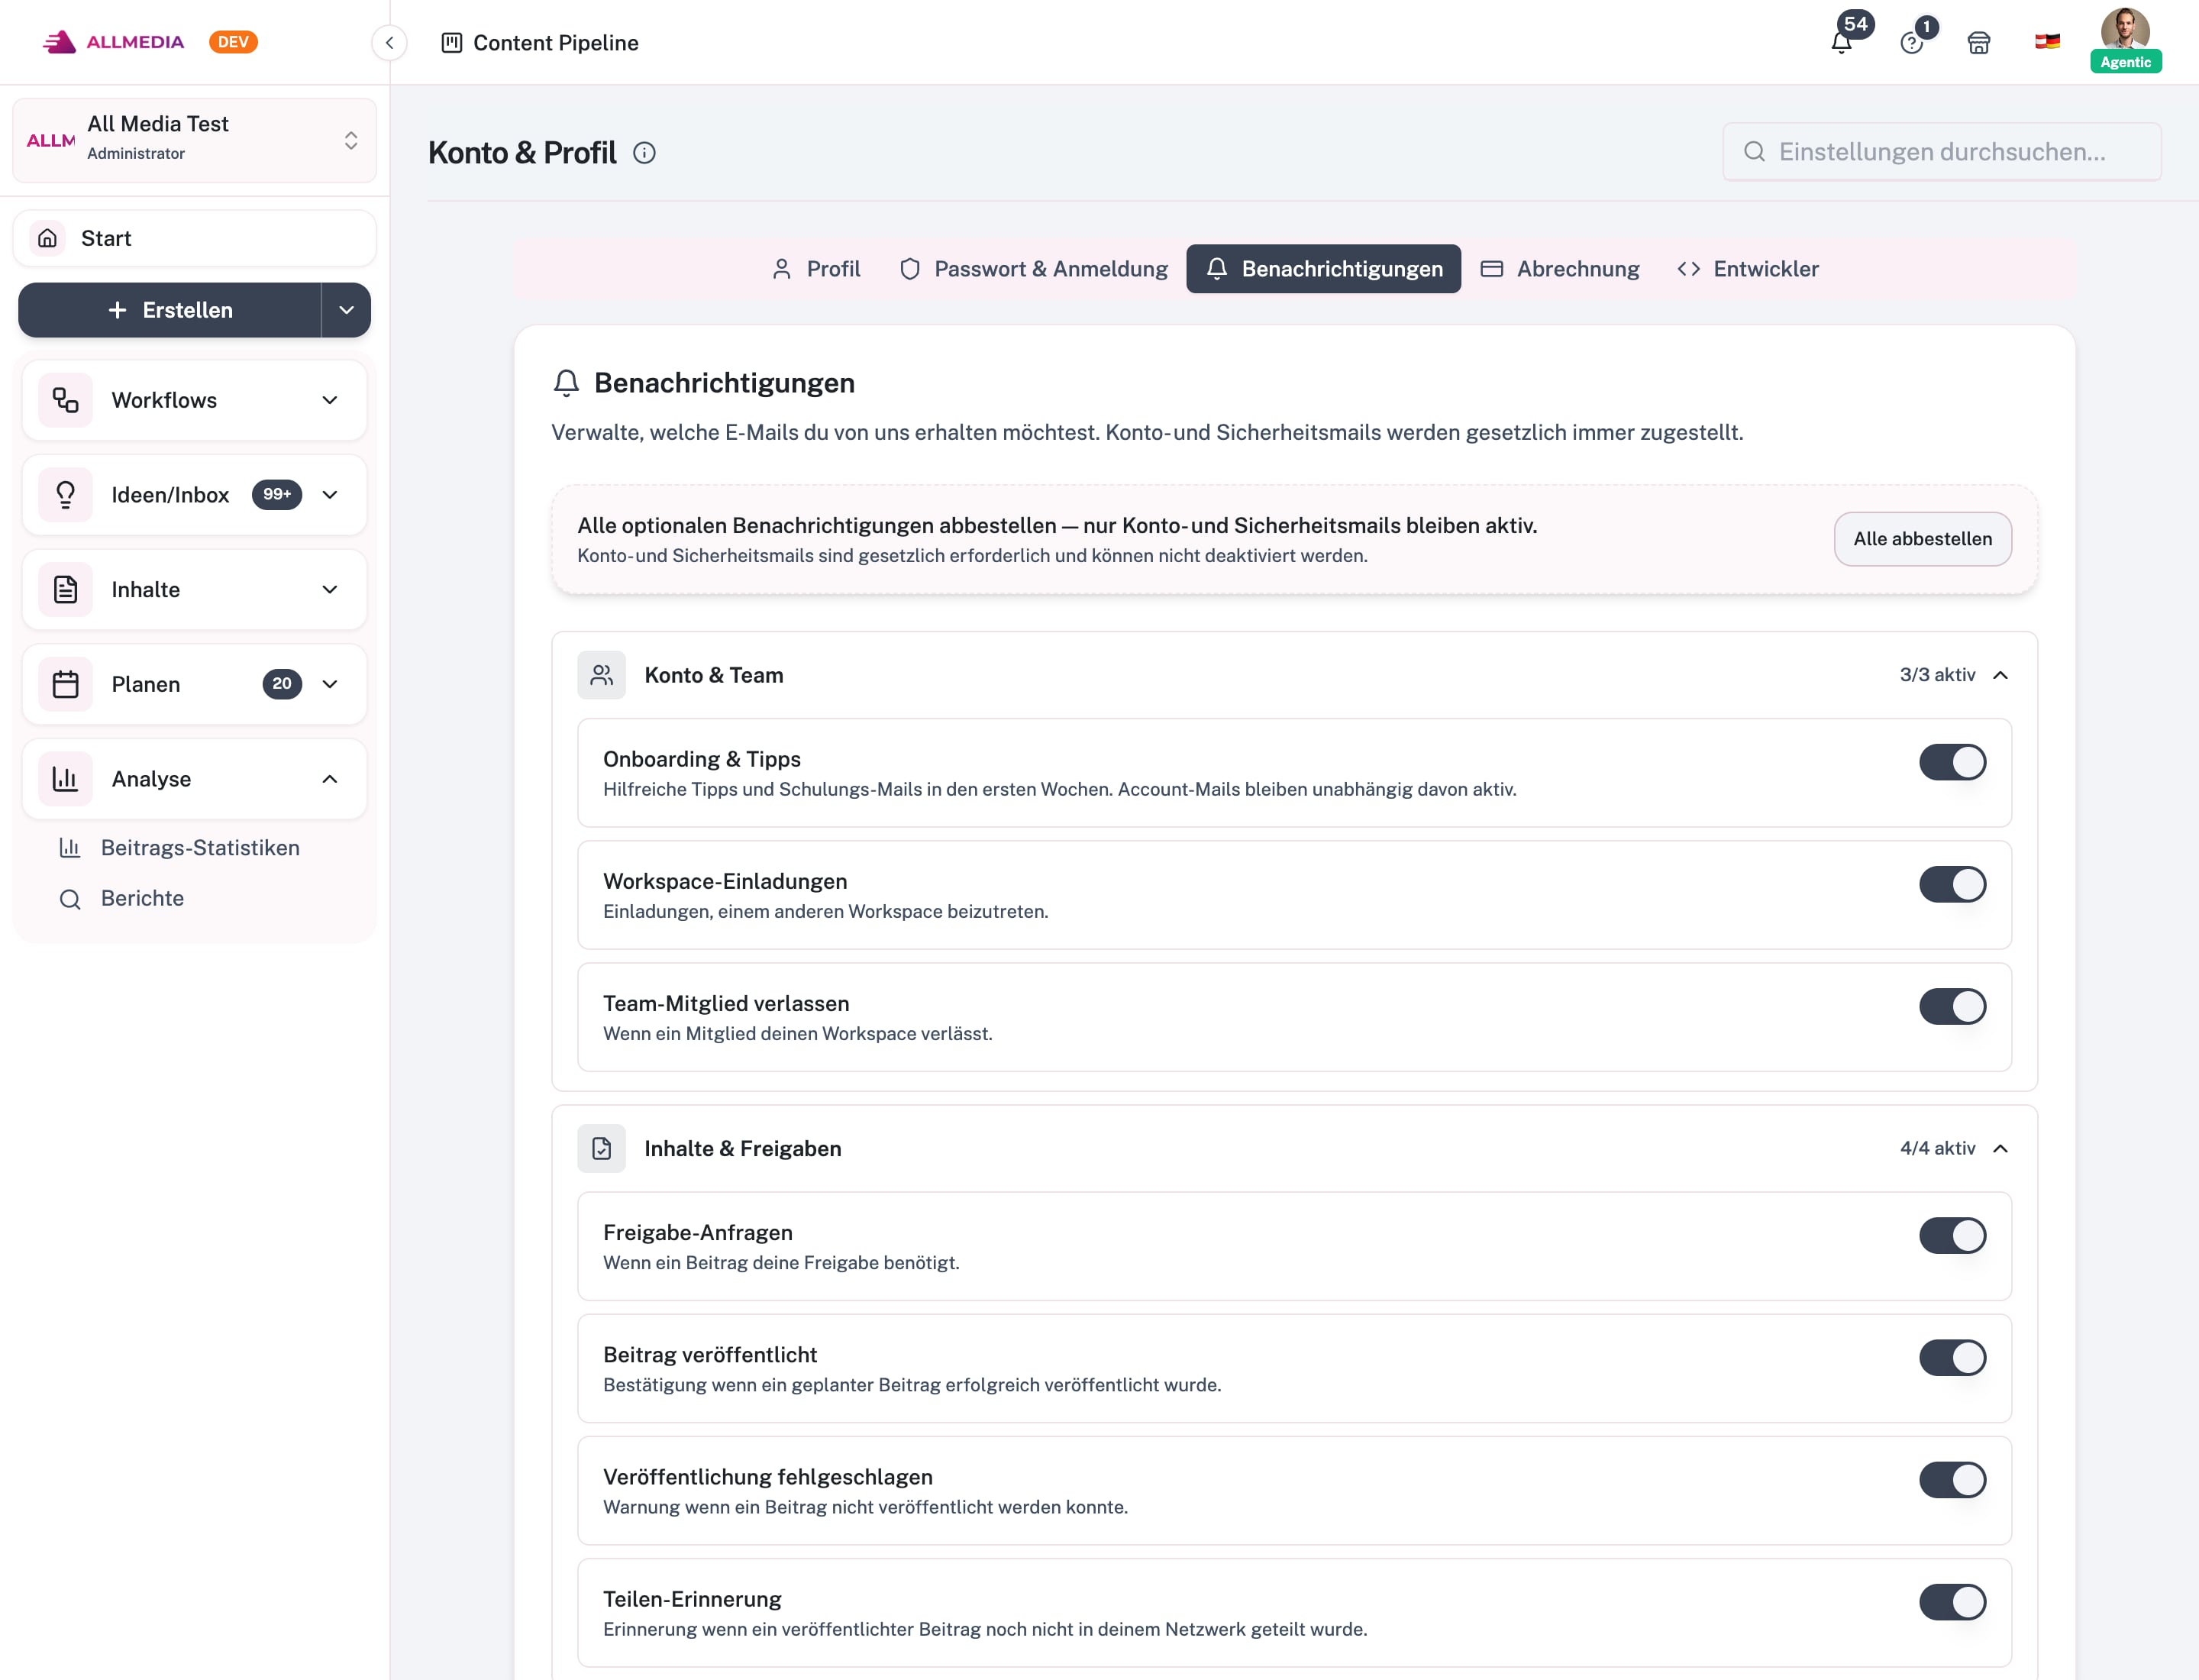This screenshot has width=2199, height=1680.
Task: Open the All Media Test workspace switcher
Action: click(x=194, y=140)
